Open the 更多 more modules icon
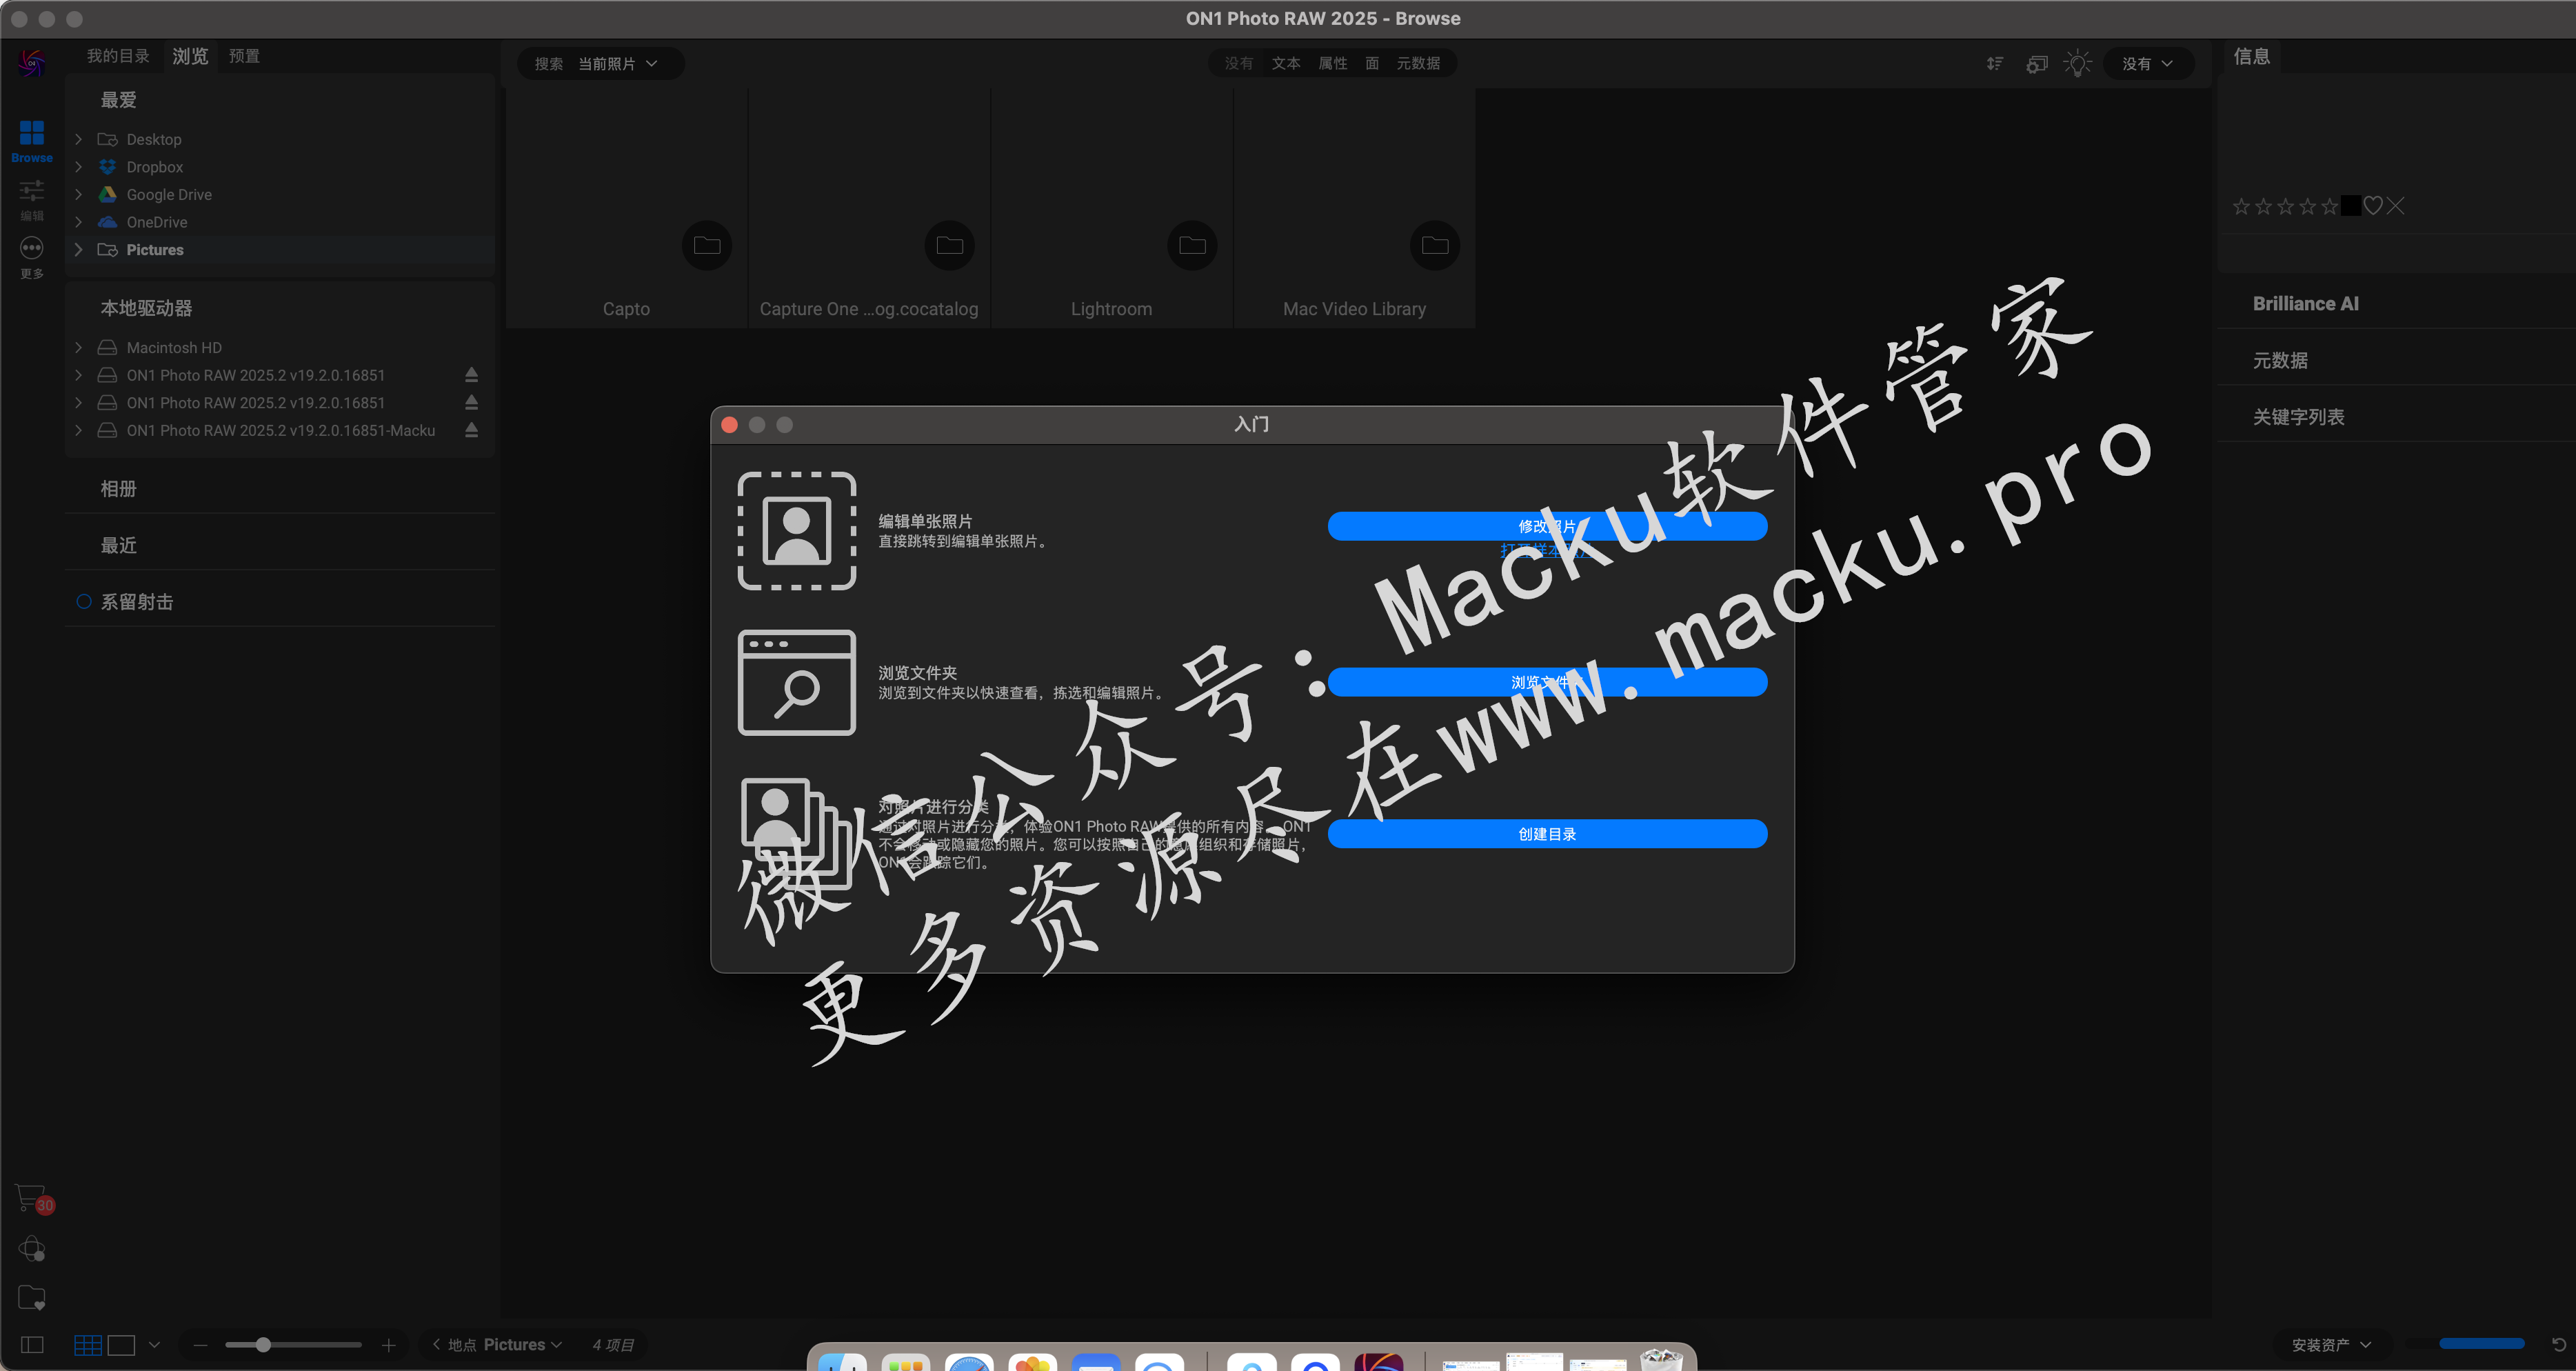 coord(32,257)
